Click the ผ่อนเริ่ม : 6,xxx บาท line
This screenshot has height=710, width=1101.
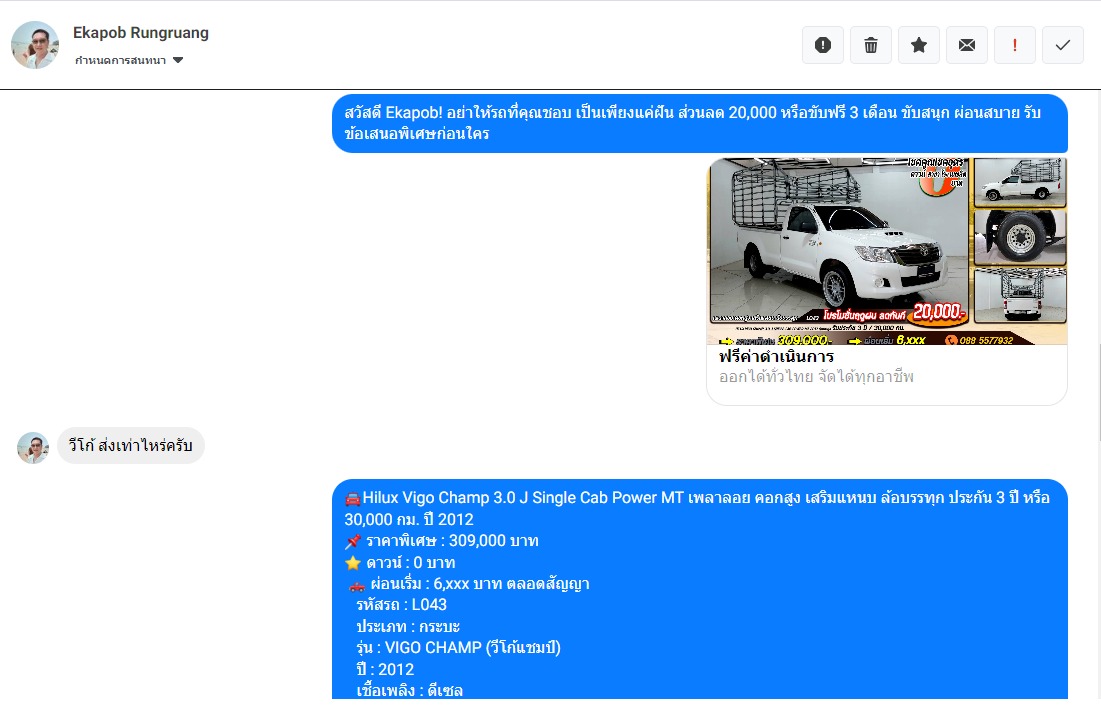click(469, 584)
